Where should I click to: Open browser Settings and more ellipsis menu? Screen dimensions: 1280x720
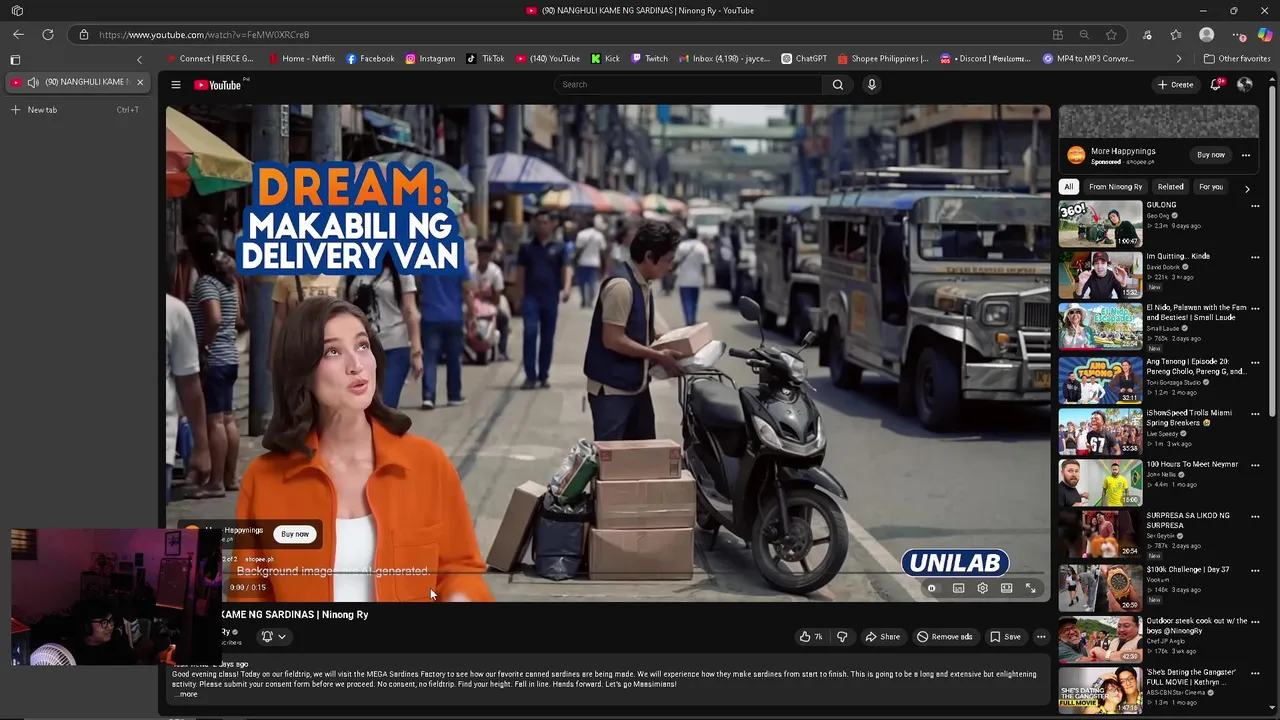(1238, 35)
